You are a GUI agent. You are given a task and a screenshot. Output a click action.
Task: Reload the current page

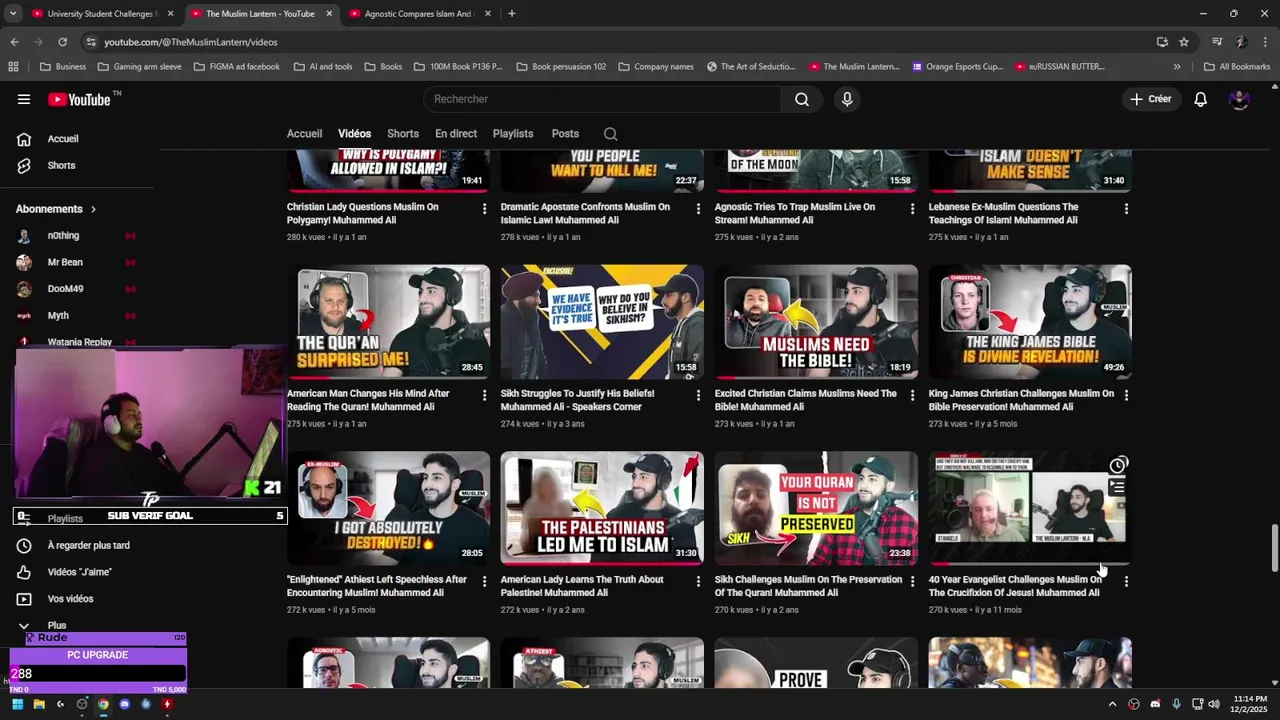click(x=62, y=42)
